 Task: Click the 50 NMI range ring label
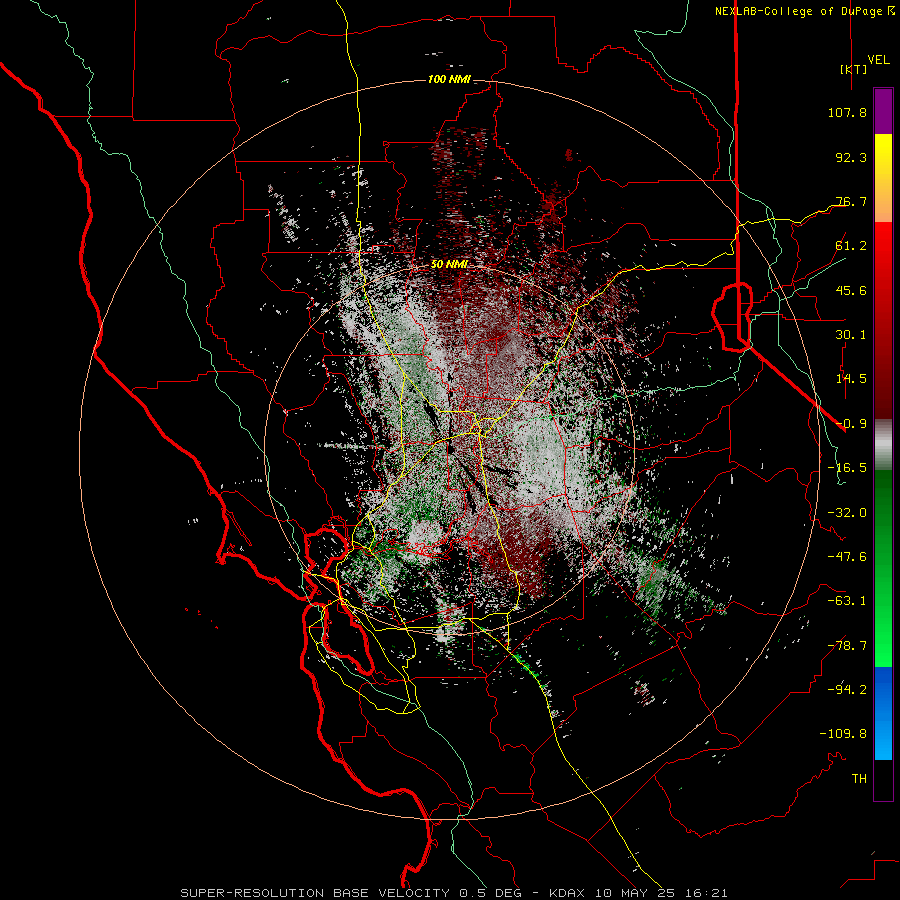[449, 264]
